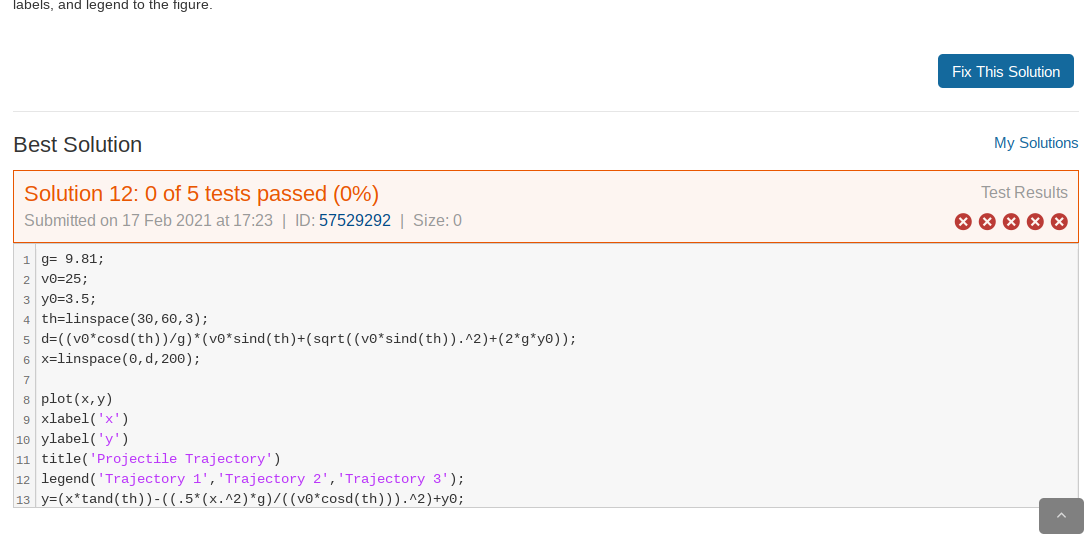This screenshot has height=540, width=1087.
Task: Click code line 1 with g= 9.81
Action: pyautogui.click(x=72, y=259)
